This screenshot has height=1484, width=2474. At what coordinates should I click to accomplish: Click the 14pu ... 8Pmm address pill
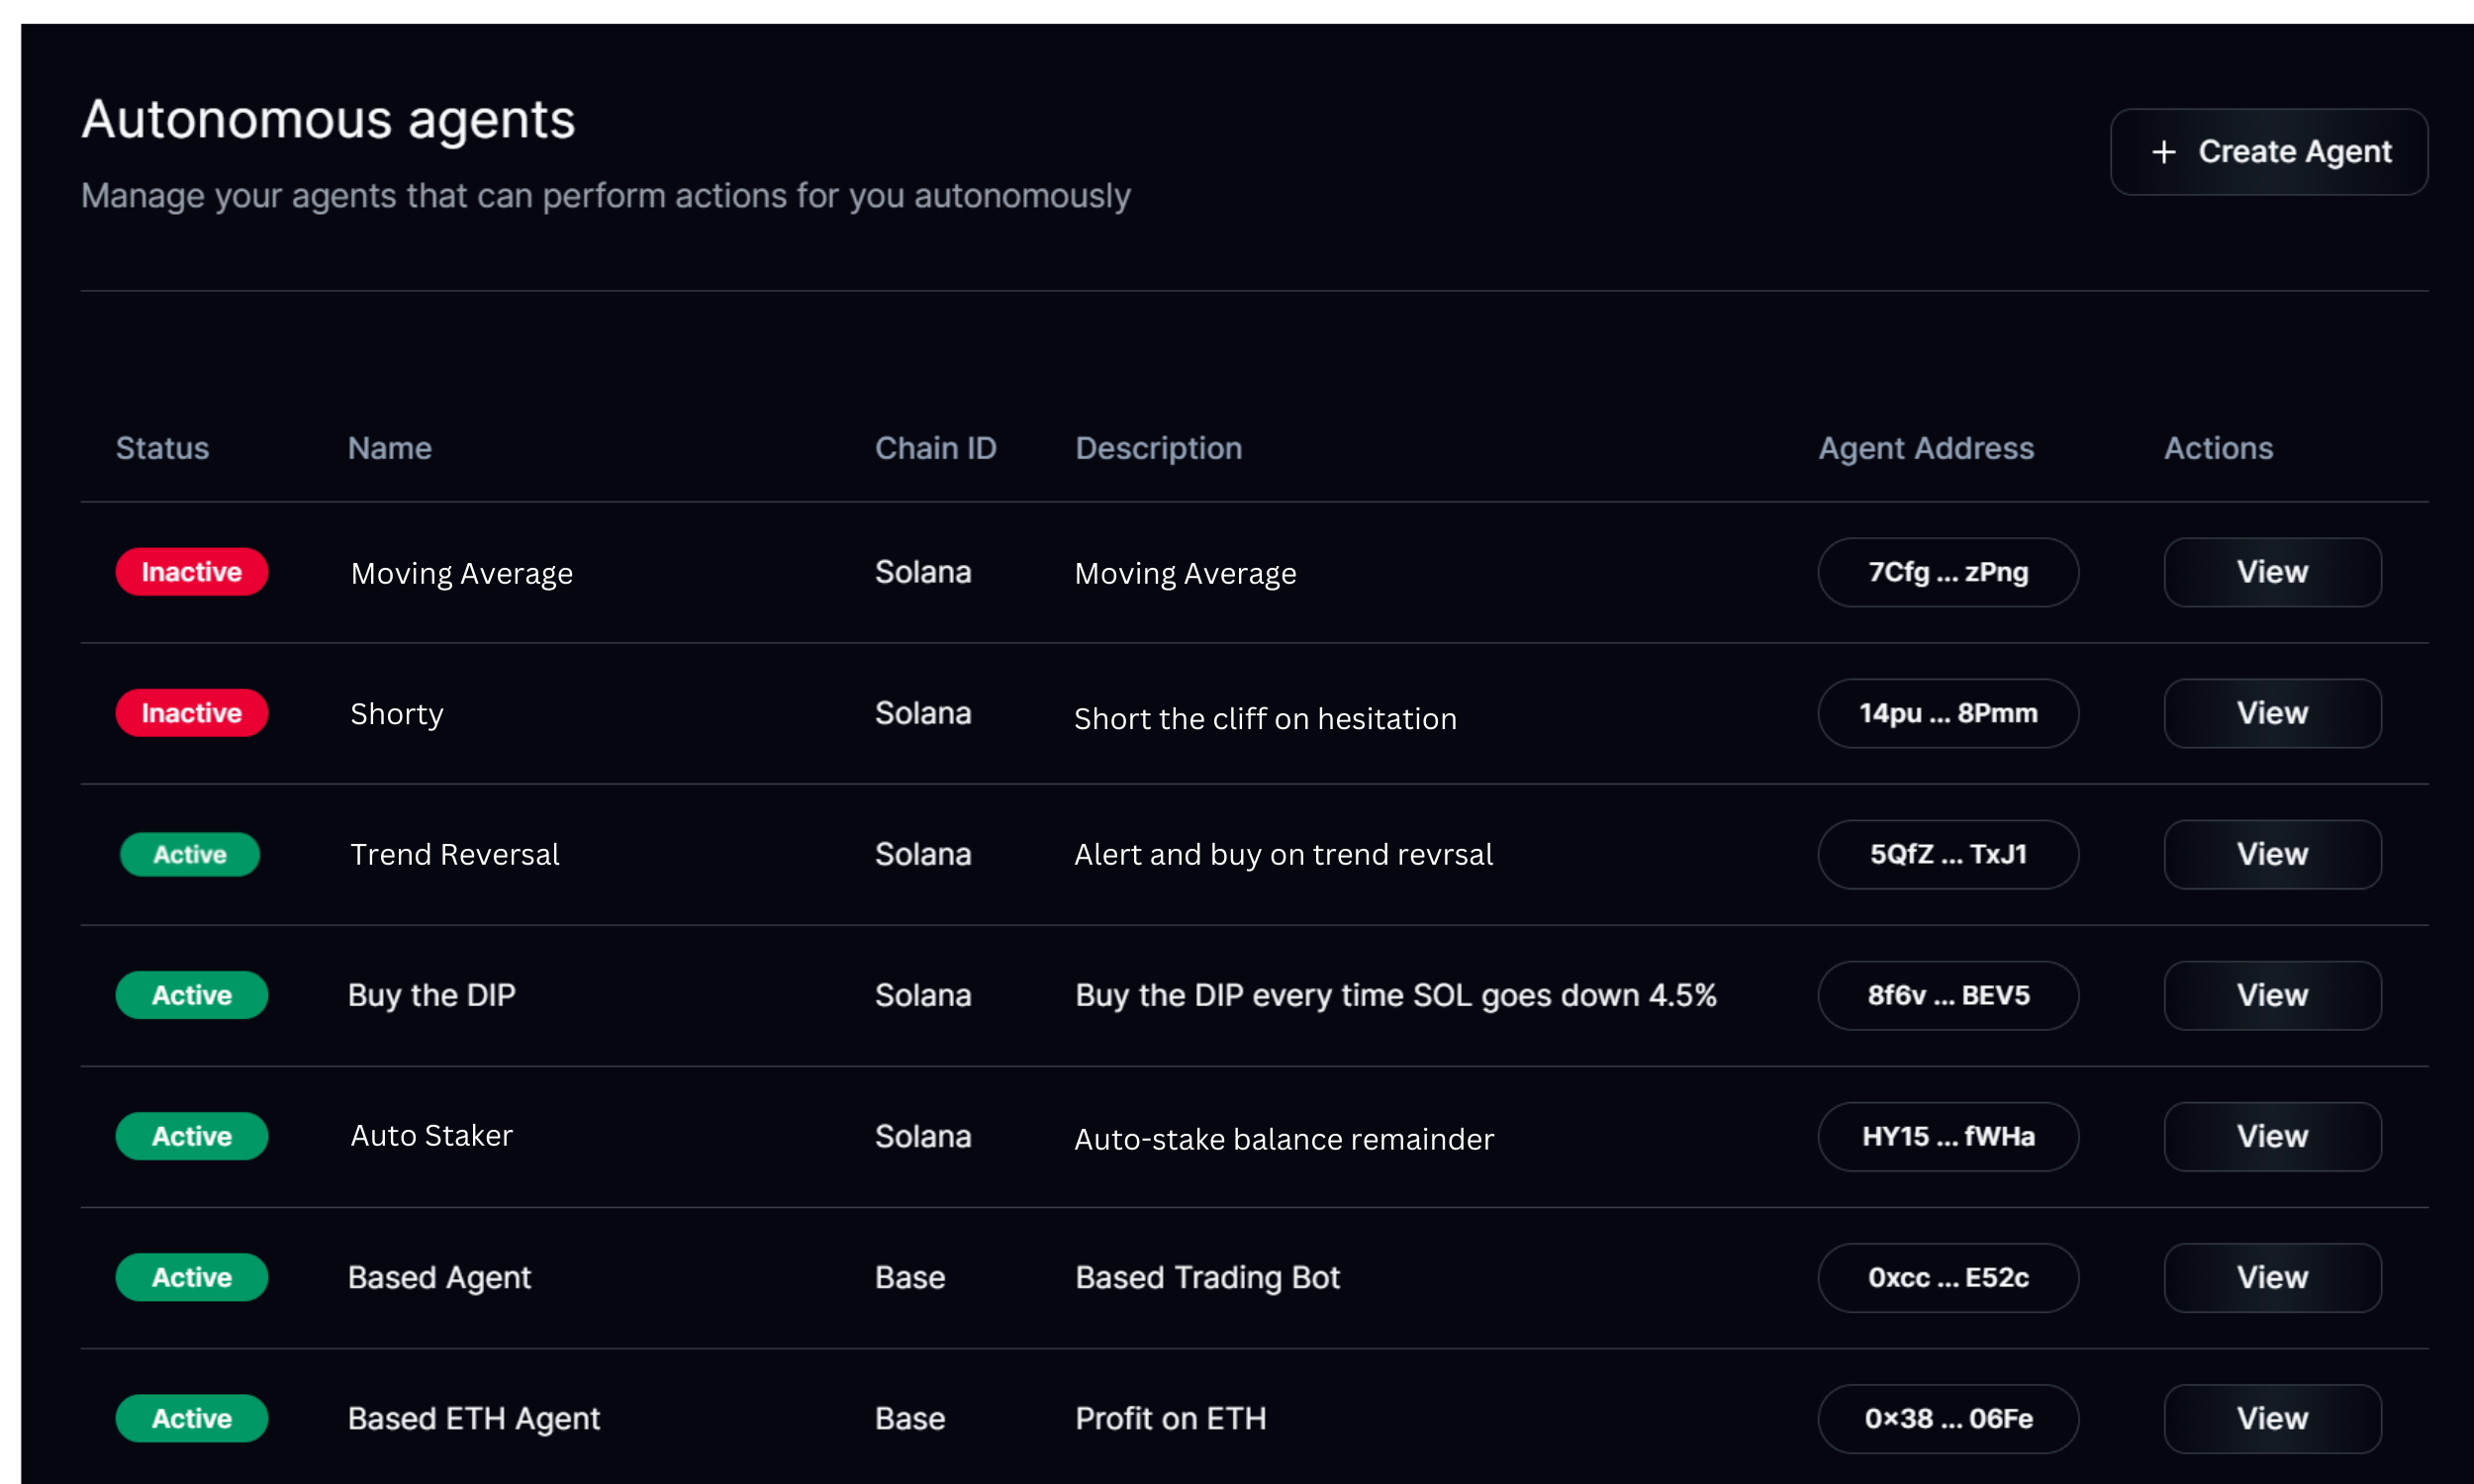1947,713
